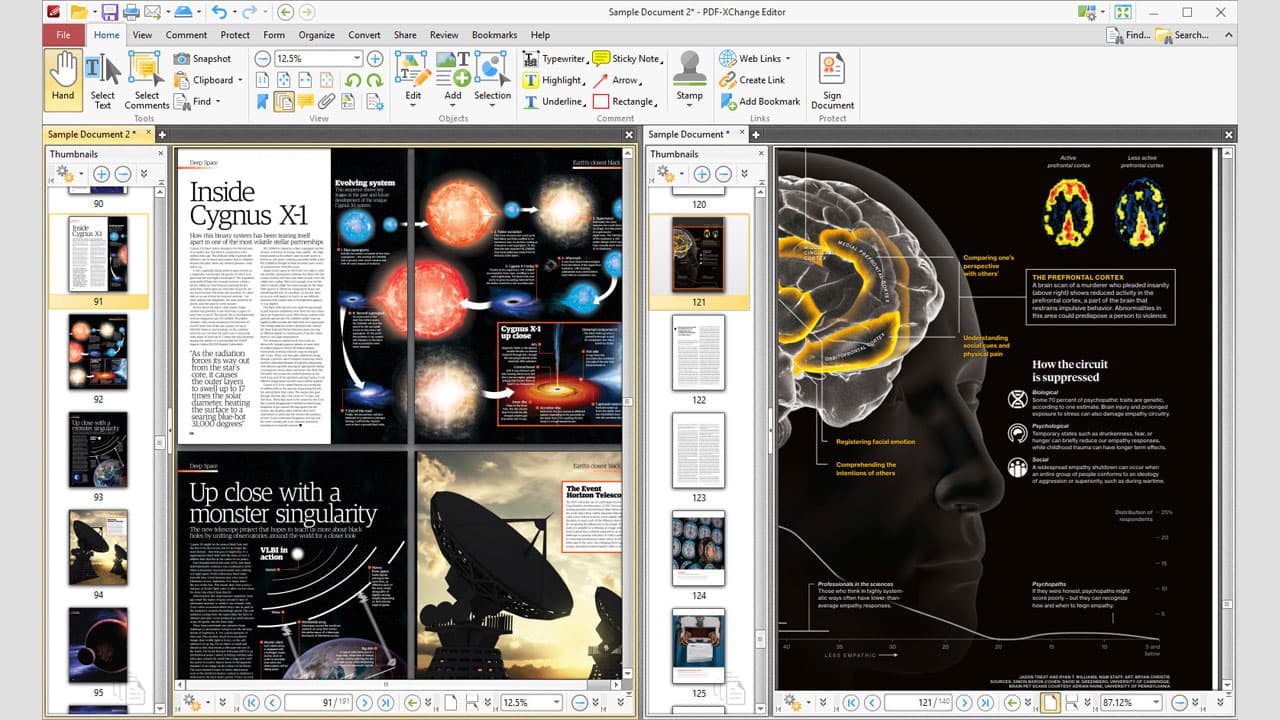Take a Snapshot of the page
This screenshot has height=720, width=1280.
pyautogui.click(x=207, y=58)
